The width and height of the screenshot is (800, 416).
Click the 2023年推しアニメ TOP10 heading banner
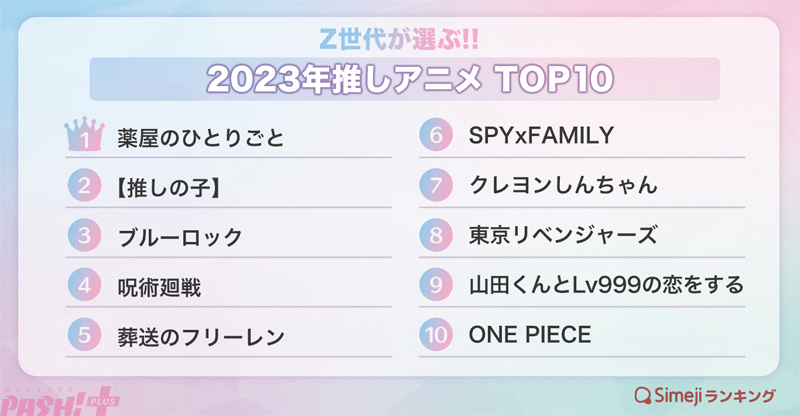(404, 78)
